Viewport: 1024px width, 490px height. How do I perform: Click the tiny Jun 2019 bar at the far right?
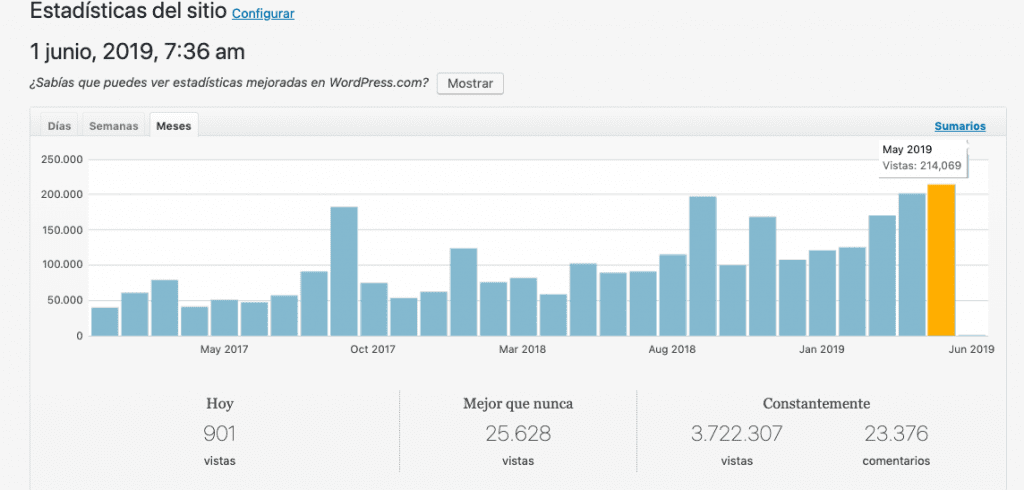[x=971, y=334]
